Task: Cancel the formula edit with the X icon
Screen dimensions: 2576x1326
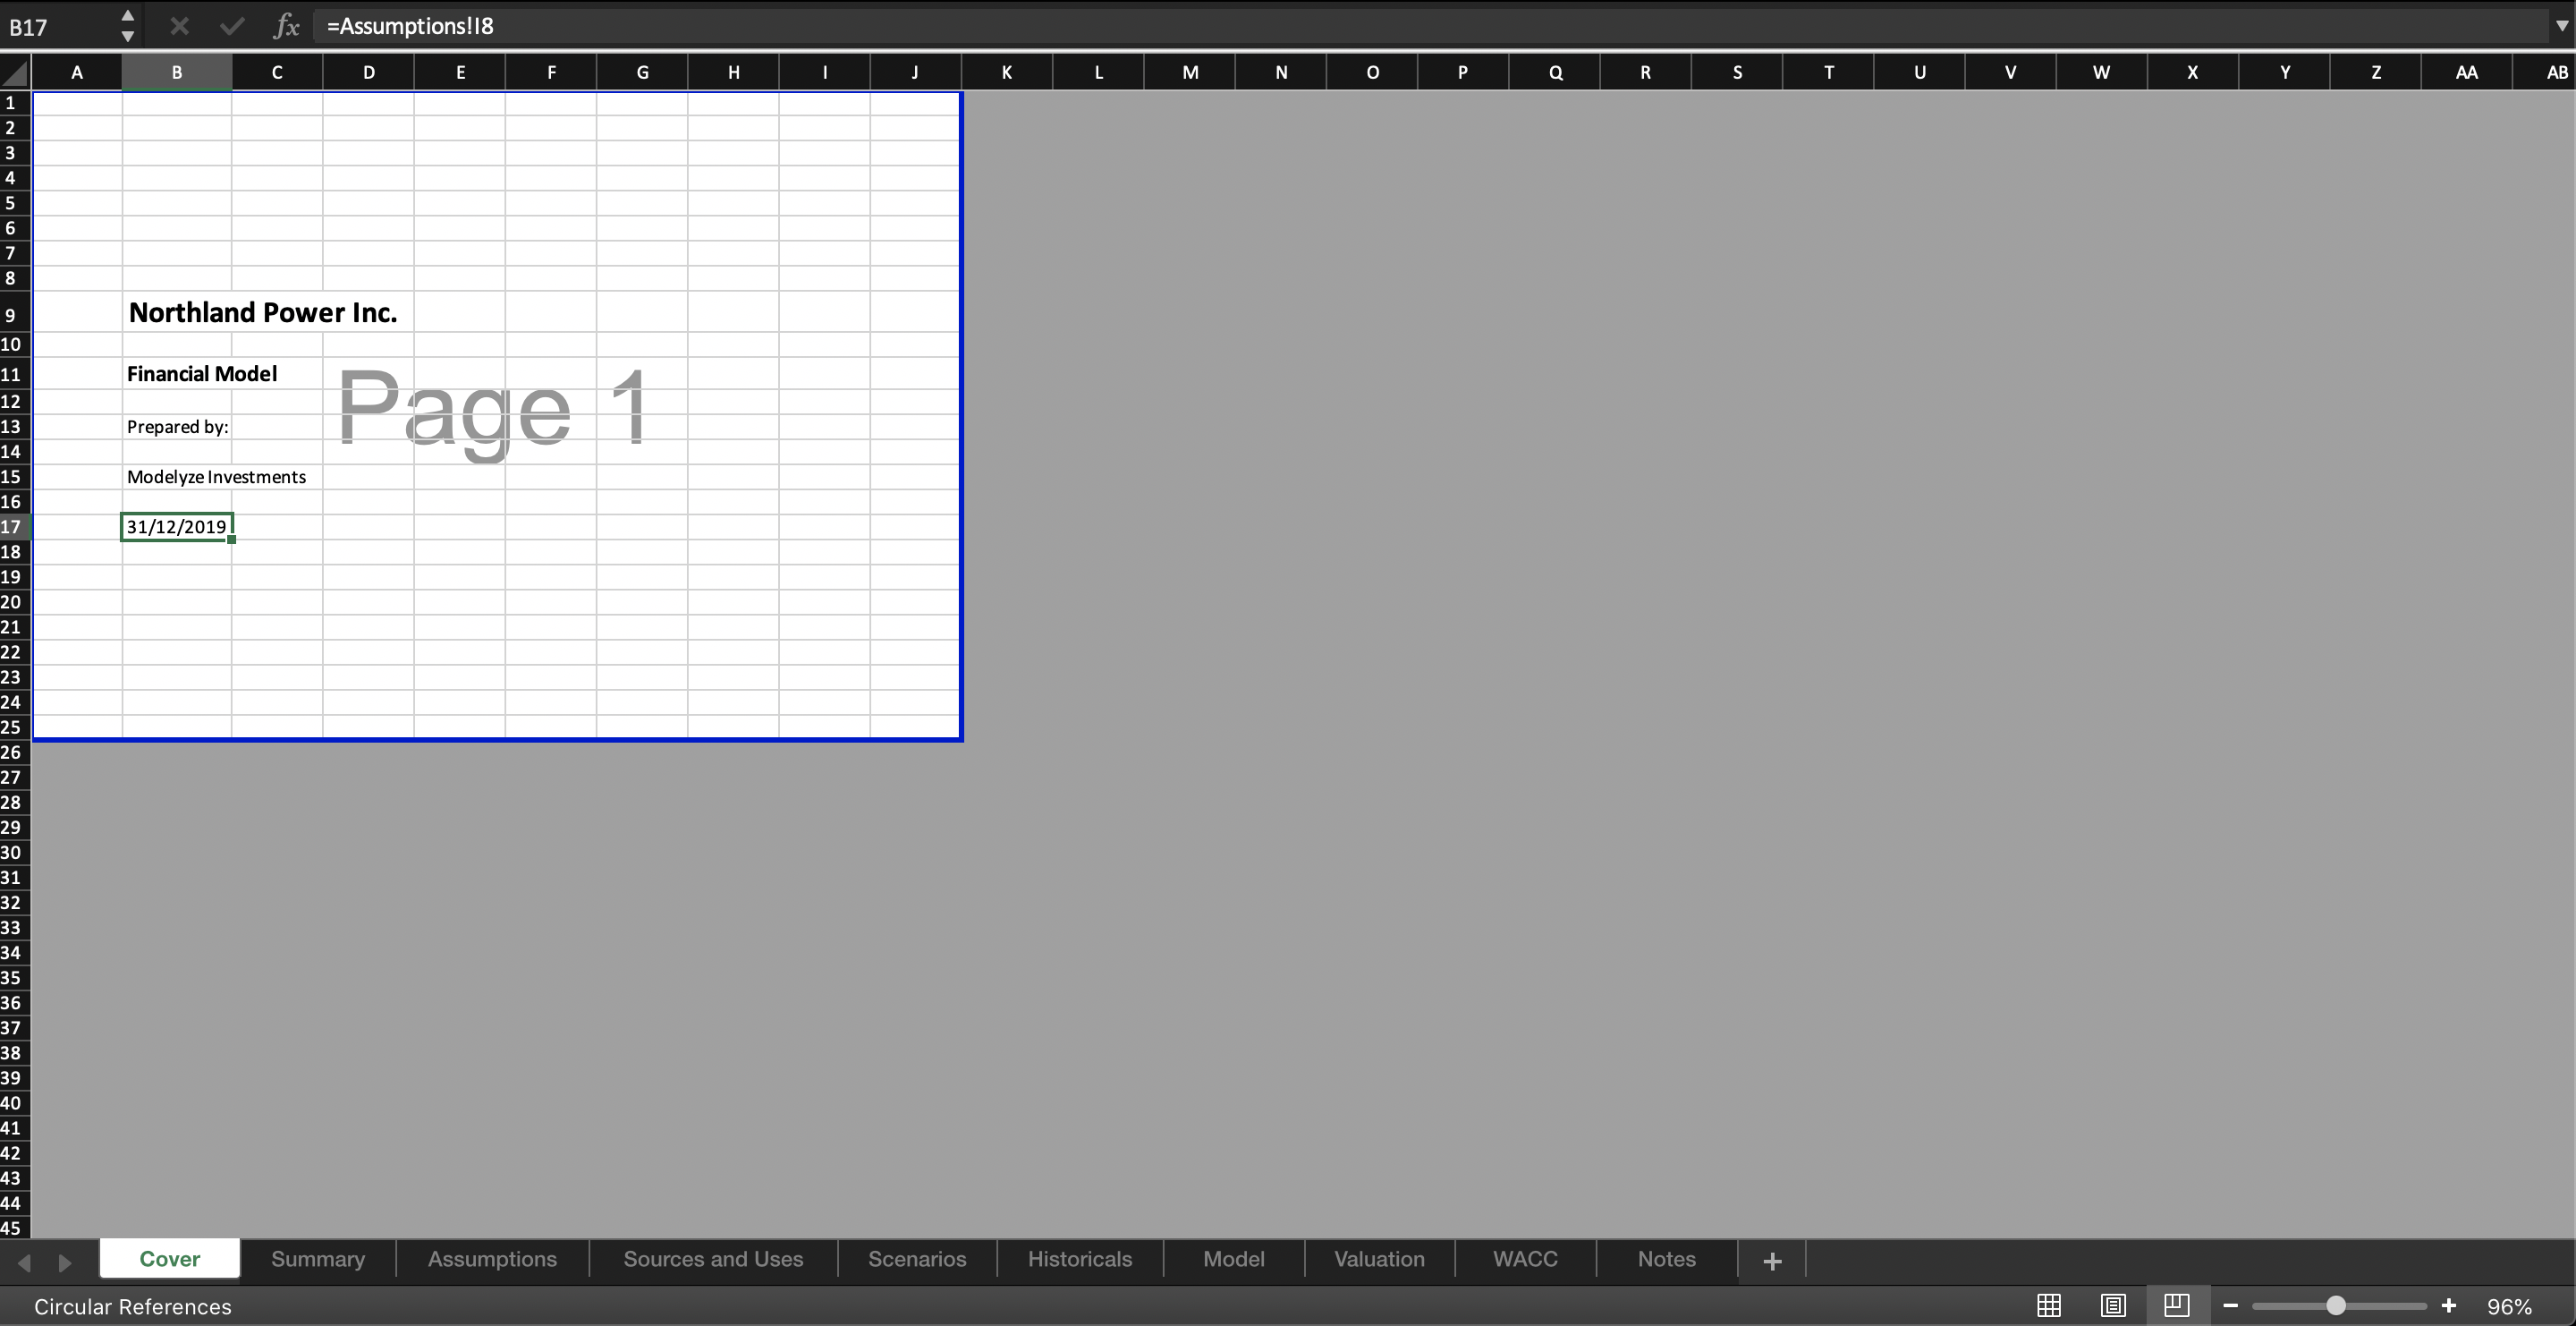Action: click(180, 26)
